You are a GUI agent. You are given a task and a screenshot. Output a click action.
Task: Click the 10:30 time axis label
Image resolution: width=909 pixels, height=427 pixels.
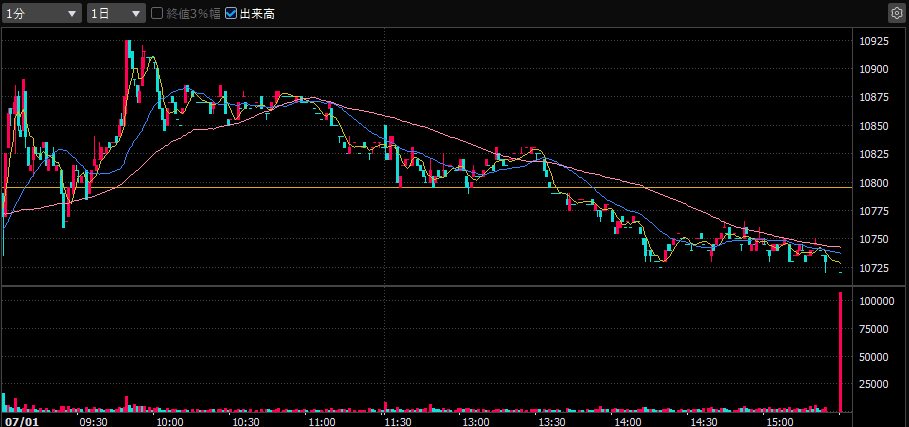pos(245,421)
